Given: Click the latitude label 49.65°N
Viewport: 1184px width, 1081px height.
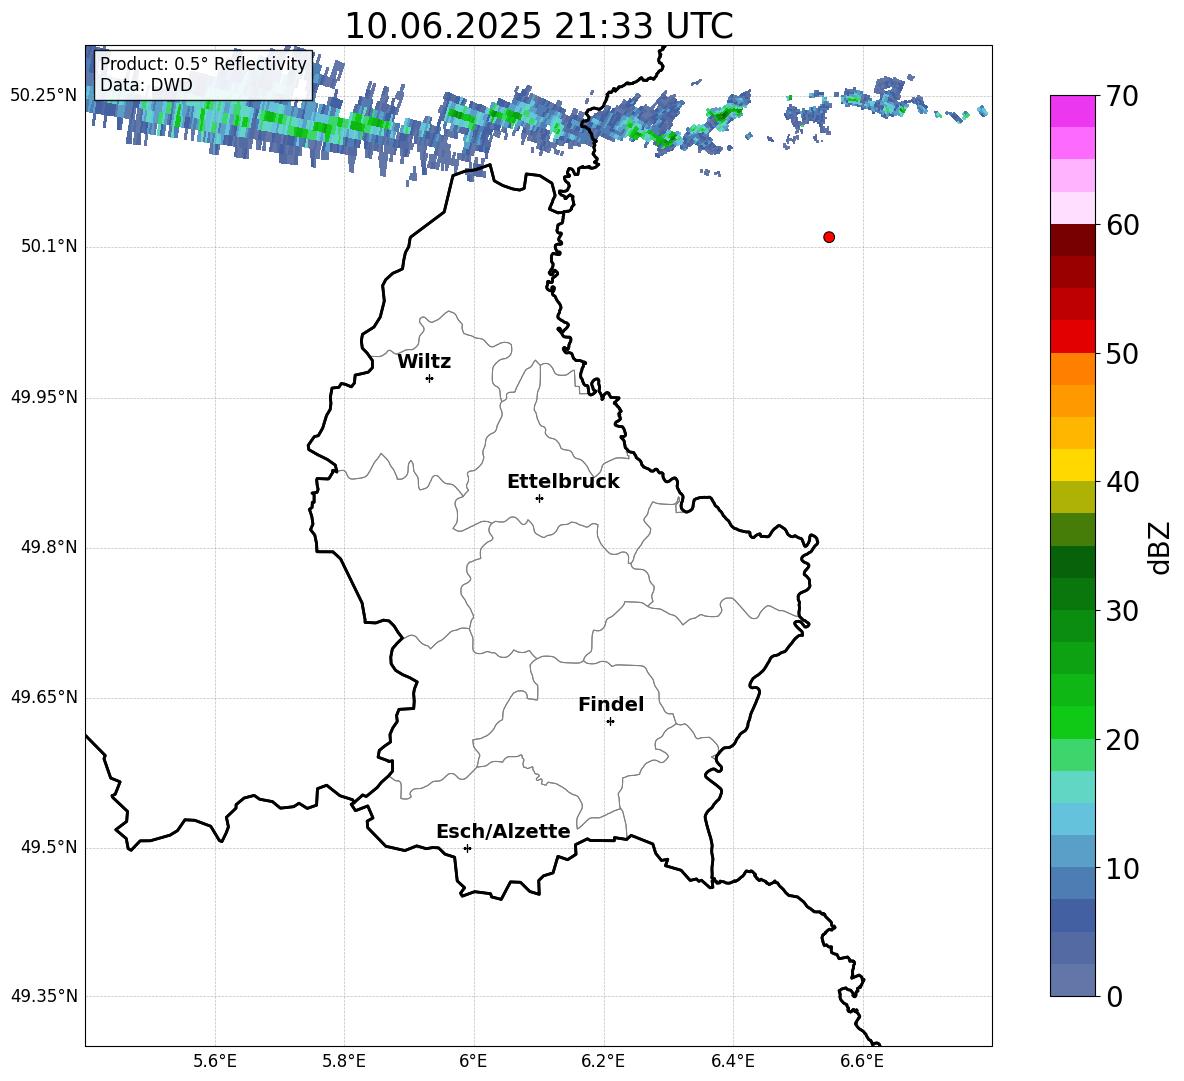Looking at the screenshot, I should tap(44, 697).
